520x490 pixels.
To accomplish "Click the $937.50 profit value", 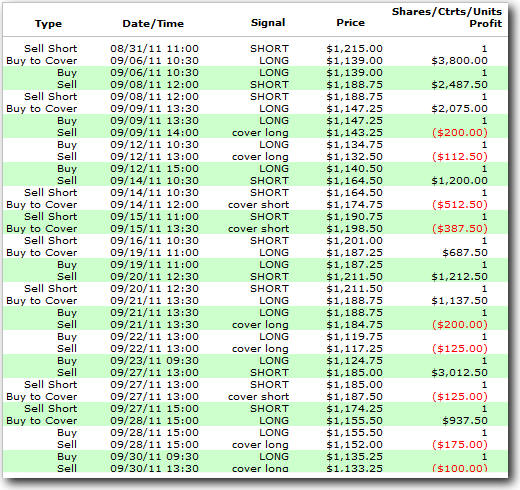I will tap(465, 421).
